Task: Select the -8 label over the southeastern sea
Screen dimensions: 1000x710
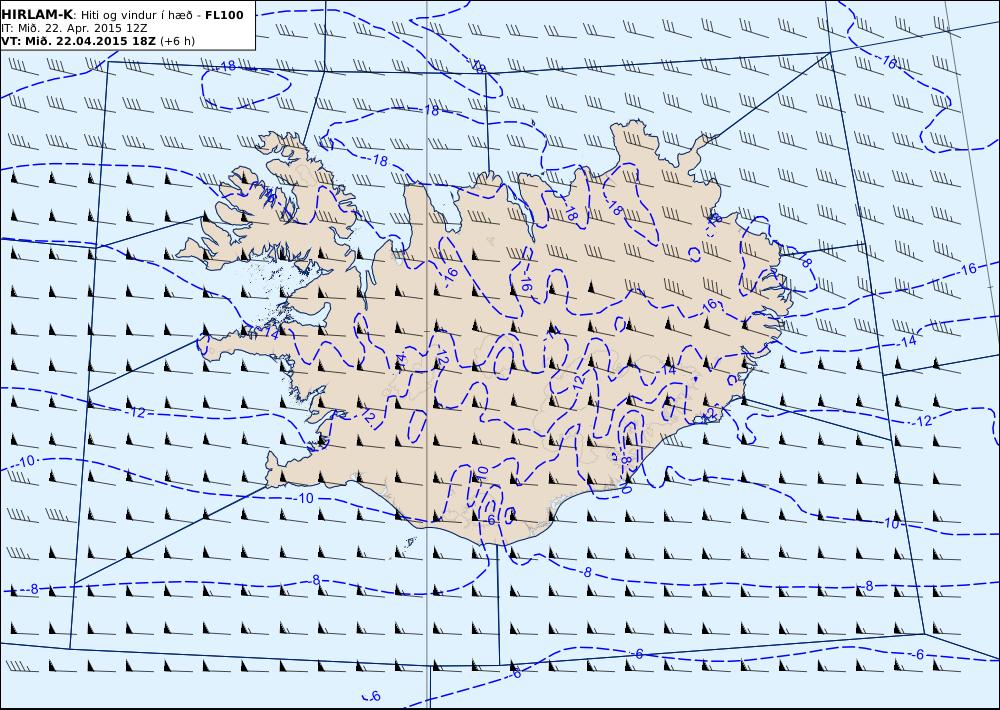Action: click(x=867, y=586)
